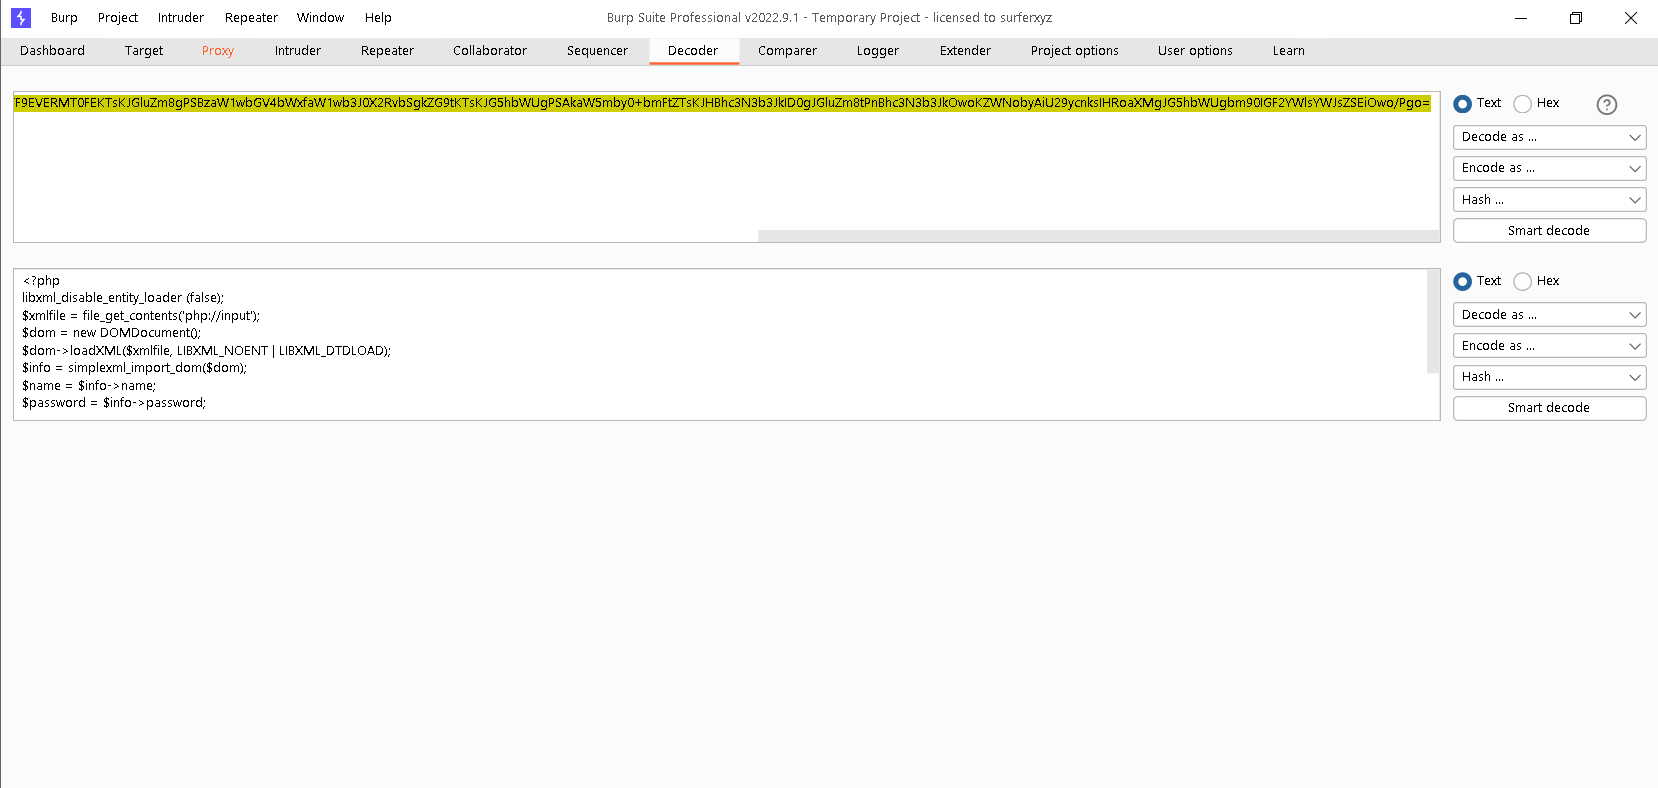Switch to the Target tab
The height and width of the screenshot is (788, 1658).
tap(144, 51)
